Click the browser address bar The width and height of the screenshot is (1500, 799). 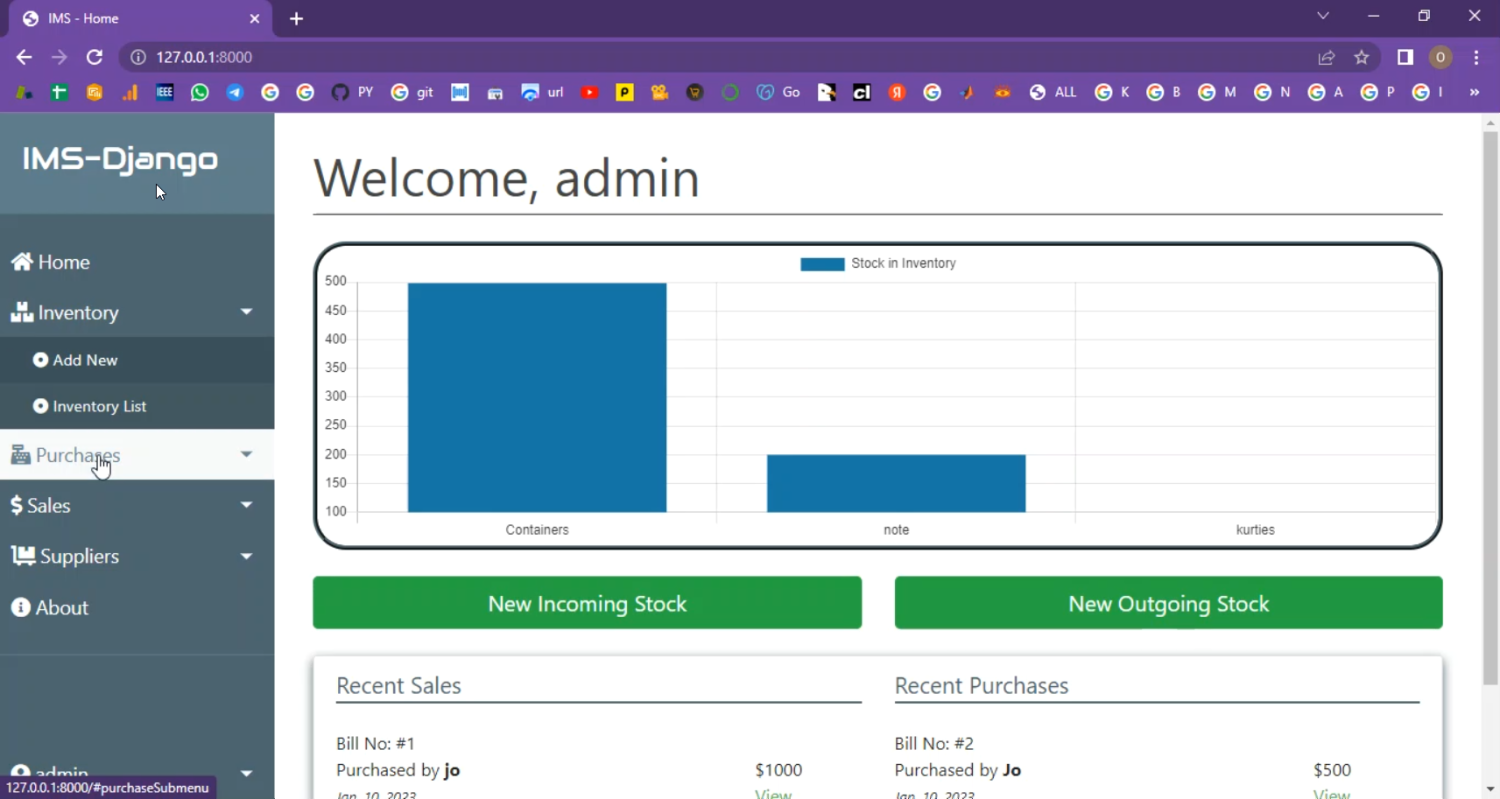pos(700,58)
